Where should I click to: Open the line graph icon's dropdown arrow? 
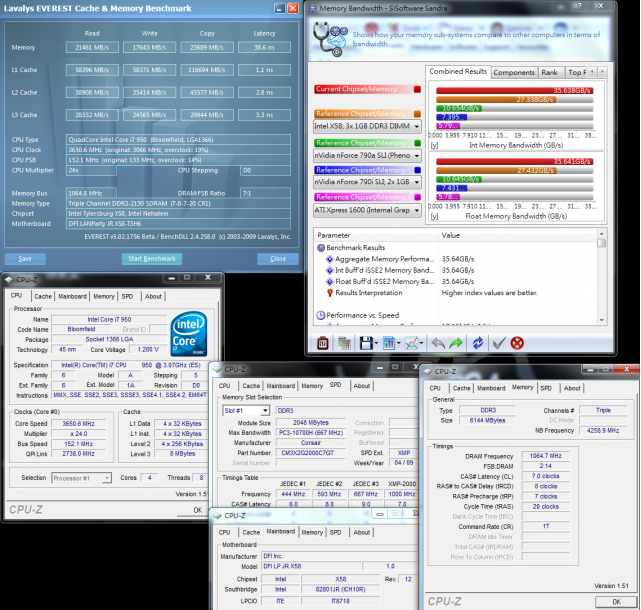click(421, 343)
